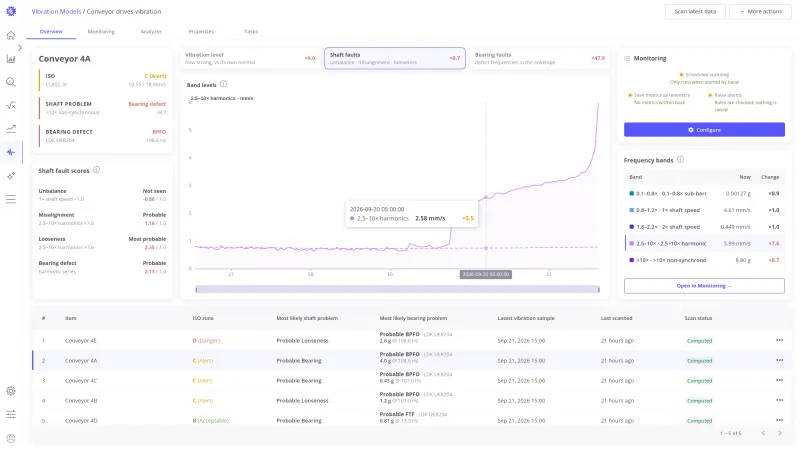The image size is (800, 450).
Task: Click the Looseness fault score row
Action: point(102,243)
